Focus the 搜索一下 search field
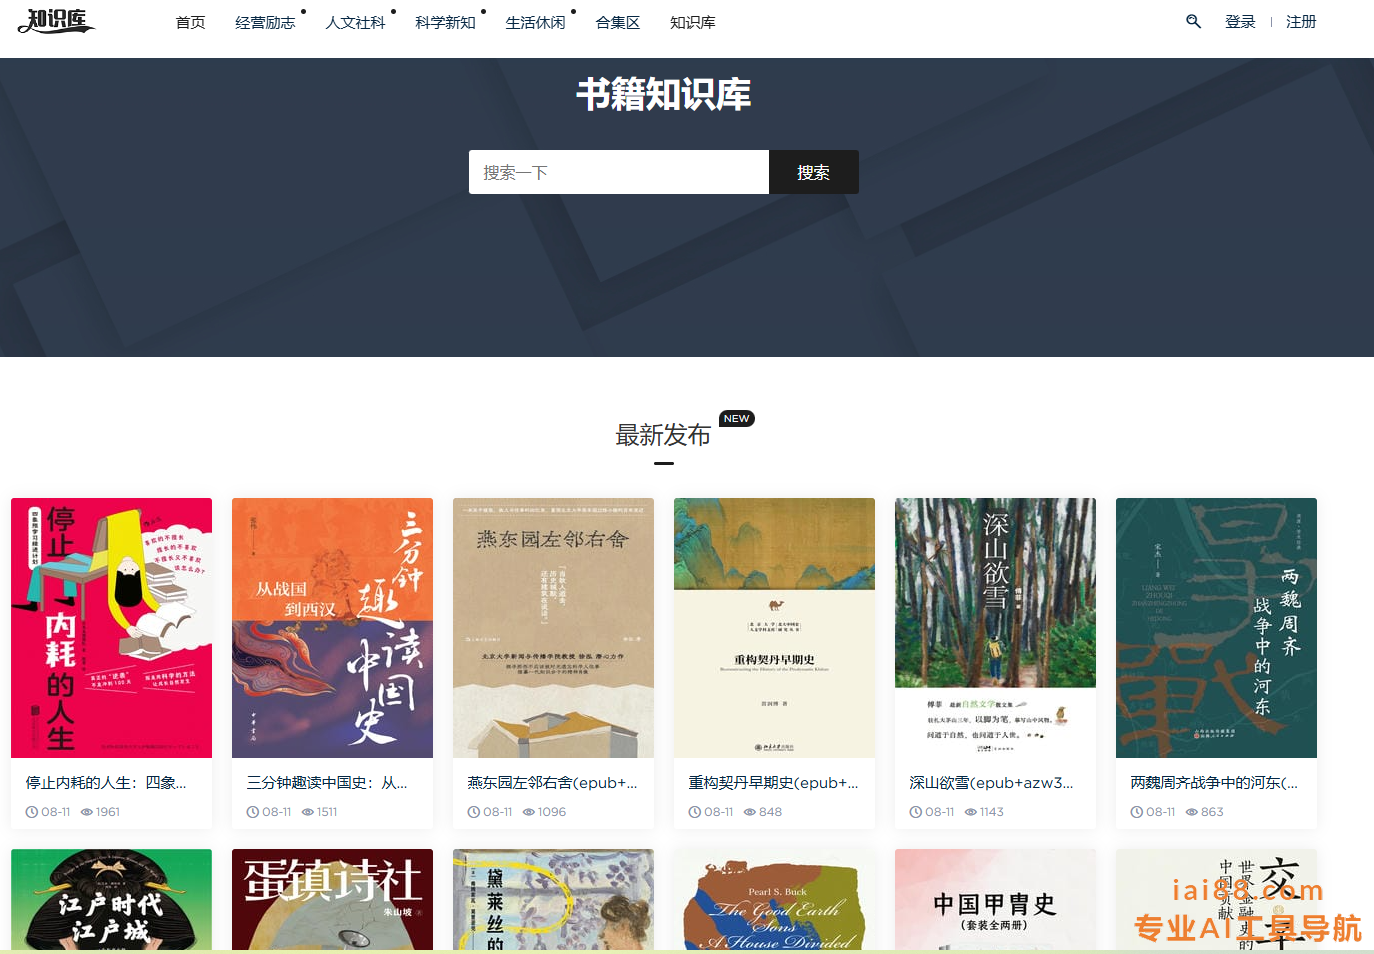Screen dimensions: 1374x954 (x=619, y=172)
